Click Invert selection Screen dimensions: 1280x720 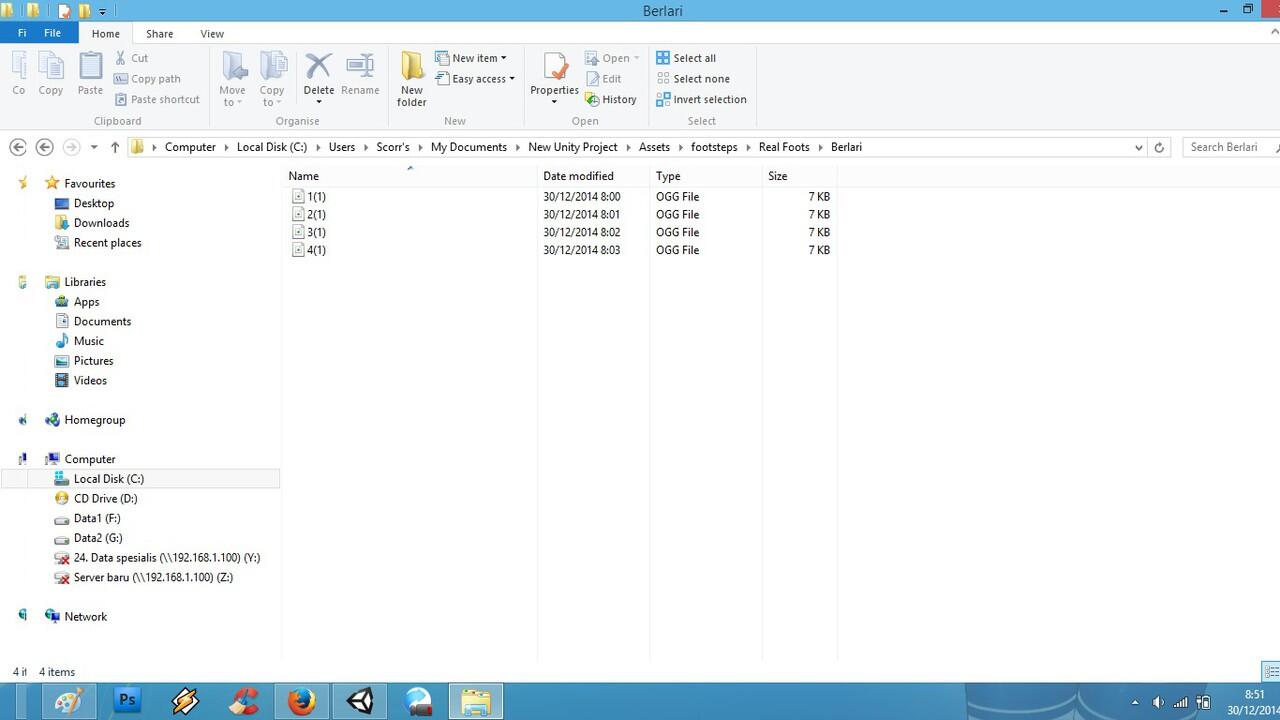click(x=702, y=99)
